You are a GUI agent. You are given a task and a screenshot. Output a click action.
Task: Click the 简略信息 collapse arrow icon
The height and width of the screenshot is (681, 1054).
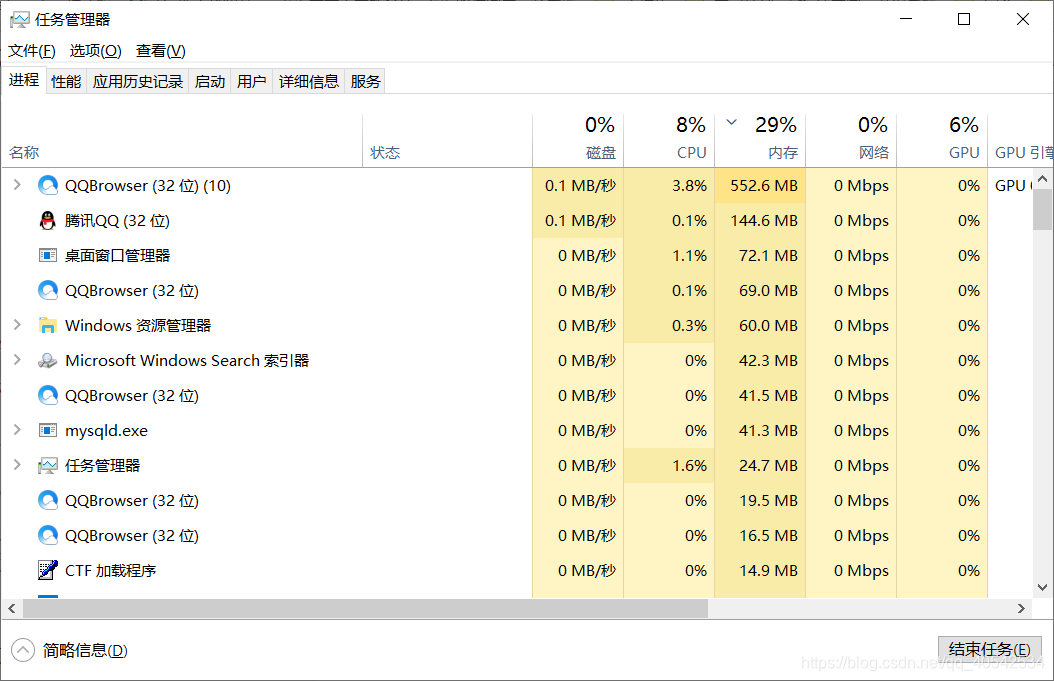click(x=23, y=650)
